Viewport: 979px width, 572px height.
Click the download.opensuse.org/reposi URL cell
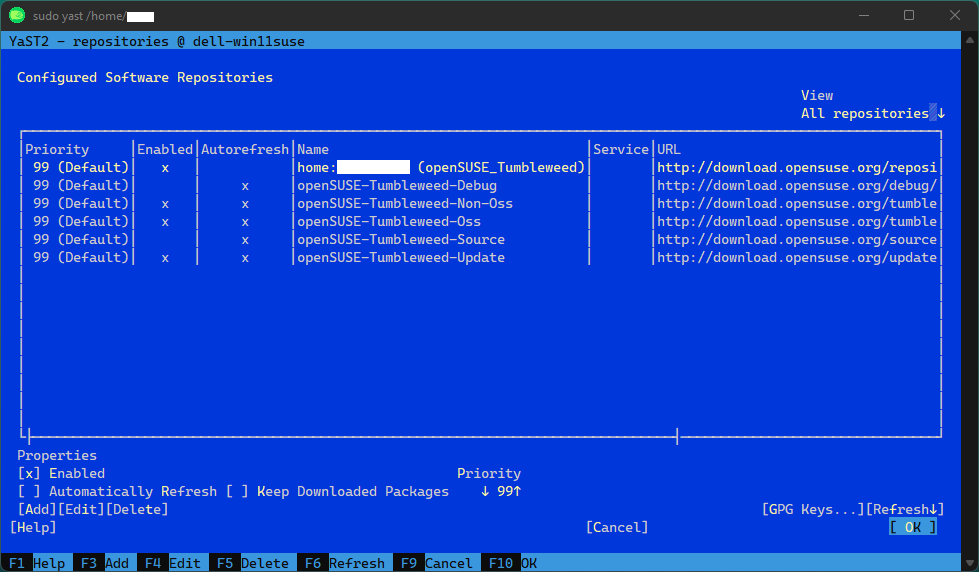797,167
